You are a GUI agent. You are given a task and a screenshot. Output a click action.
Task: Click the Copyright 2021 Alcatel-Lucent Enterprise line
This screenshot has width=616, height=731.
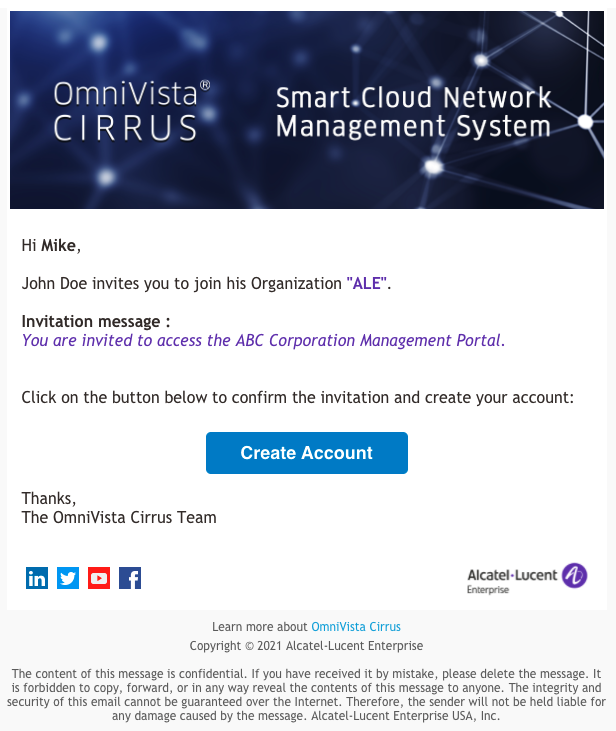click(306, 646)
